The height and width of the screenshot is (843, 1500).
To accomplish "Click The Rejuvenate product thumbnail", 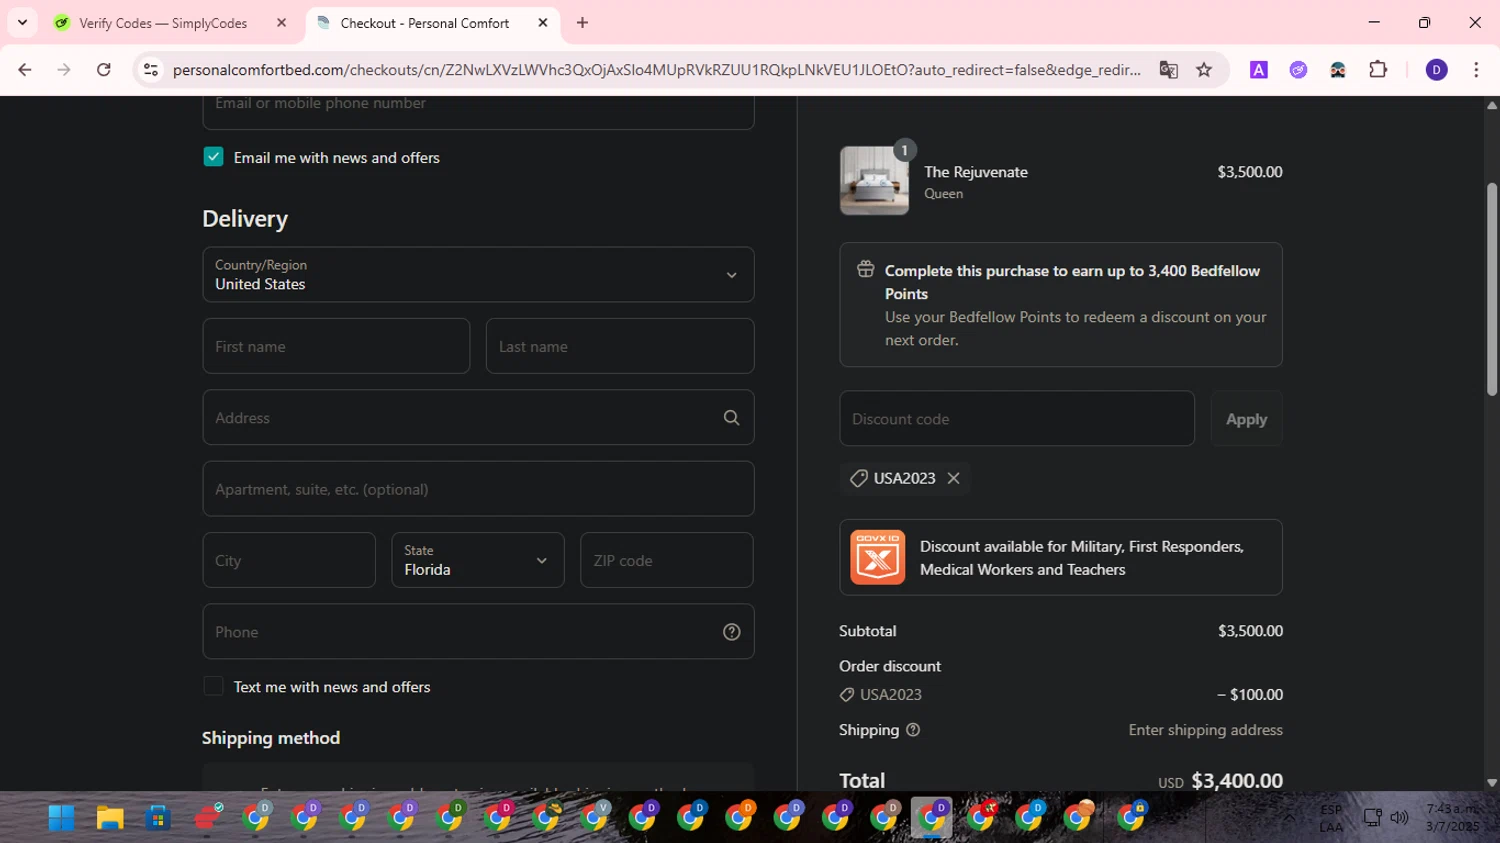I will (874, 181).
